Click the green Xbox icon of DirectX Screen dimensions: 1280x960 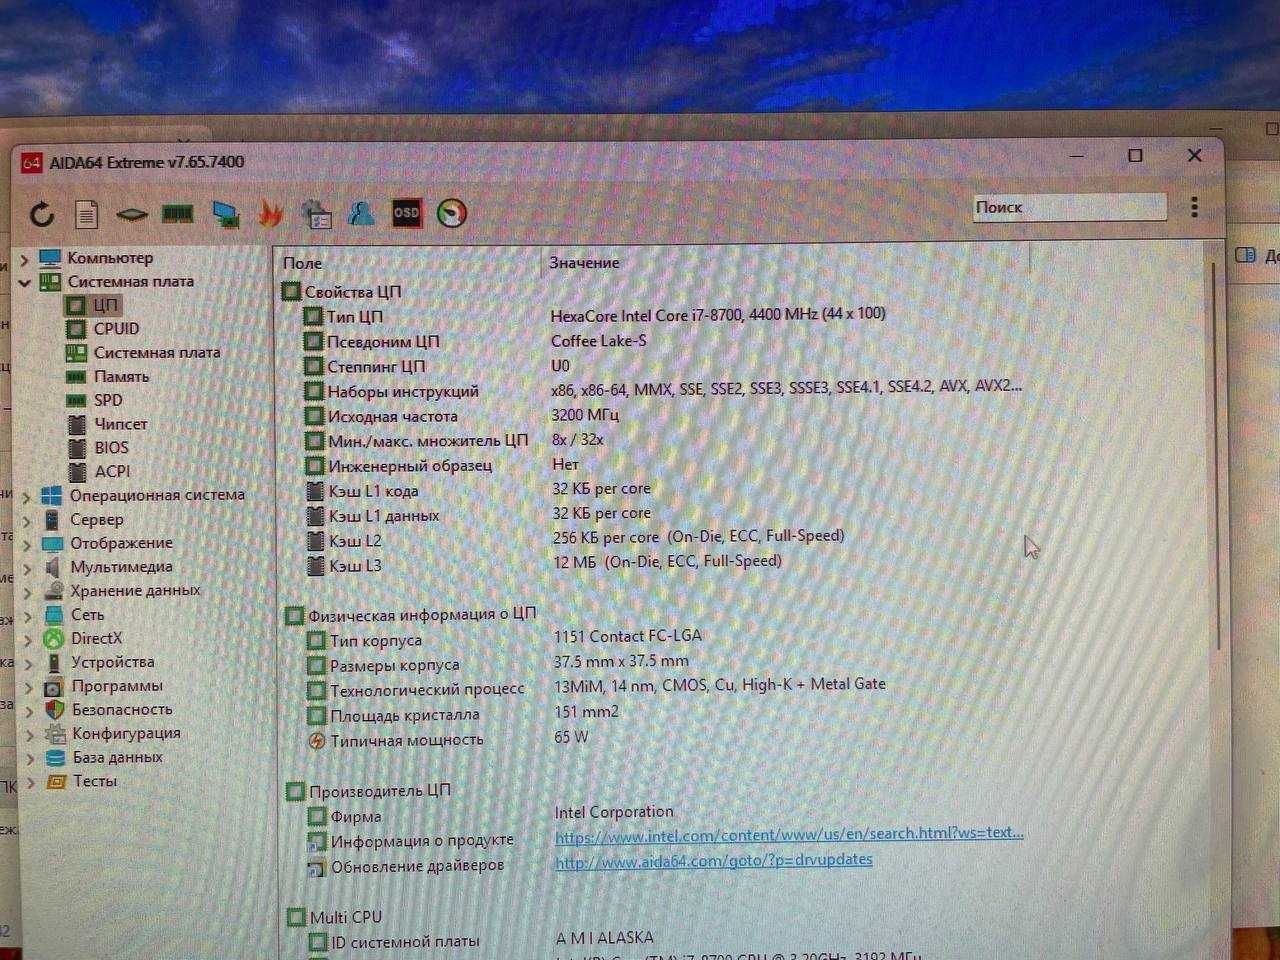pyautogui.click(x=54, y=639)
